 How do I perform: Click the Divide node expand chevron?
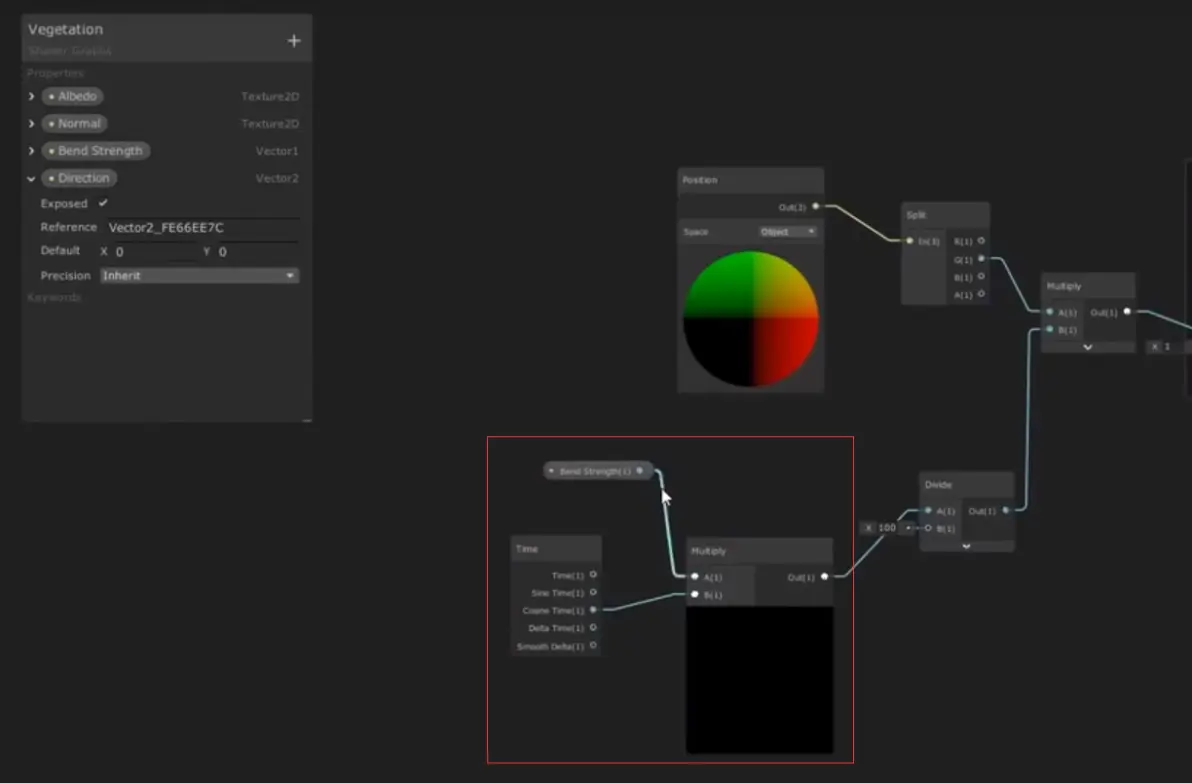coord(966,546)
